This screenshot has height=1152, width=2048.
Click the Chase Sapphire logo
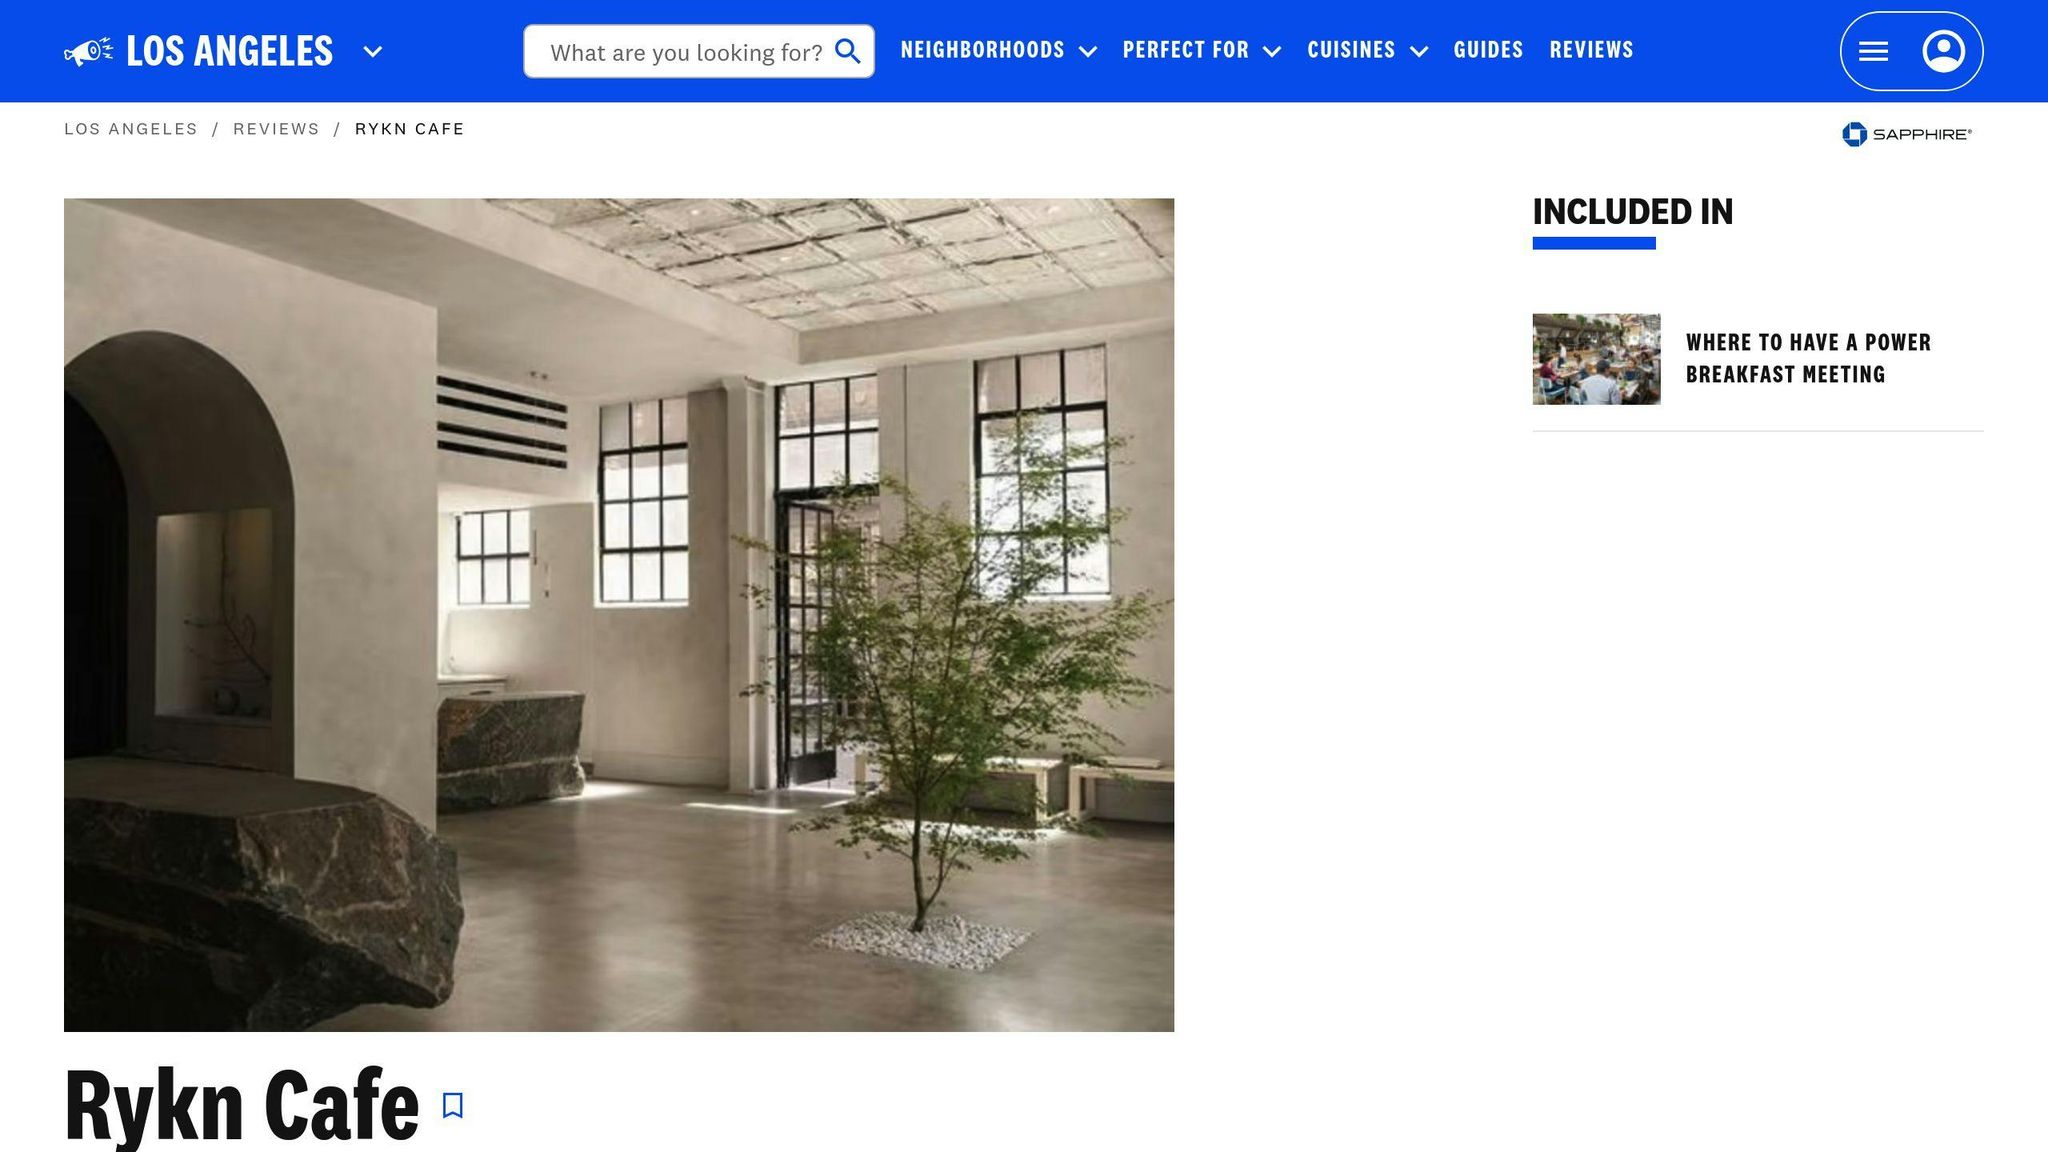pyautogui.click(x=1907, y=134)
